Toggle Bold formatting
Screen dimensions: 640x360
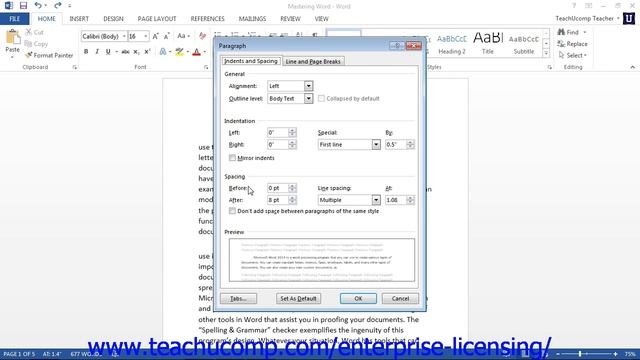[86, 52]
